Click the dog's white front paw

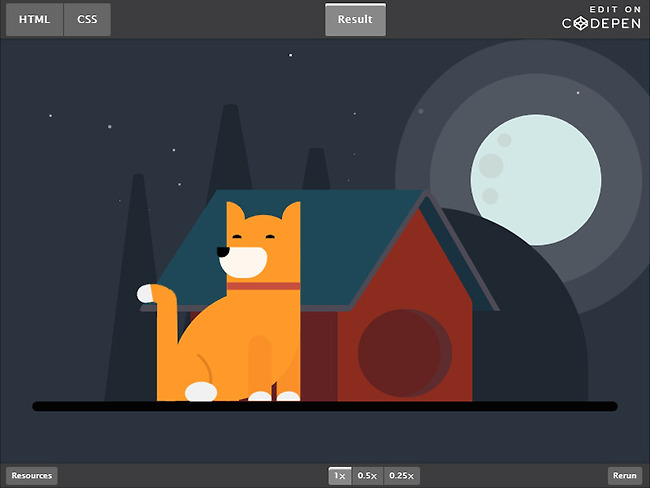tap(201, 391)
